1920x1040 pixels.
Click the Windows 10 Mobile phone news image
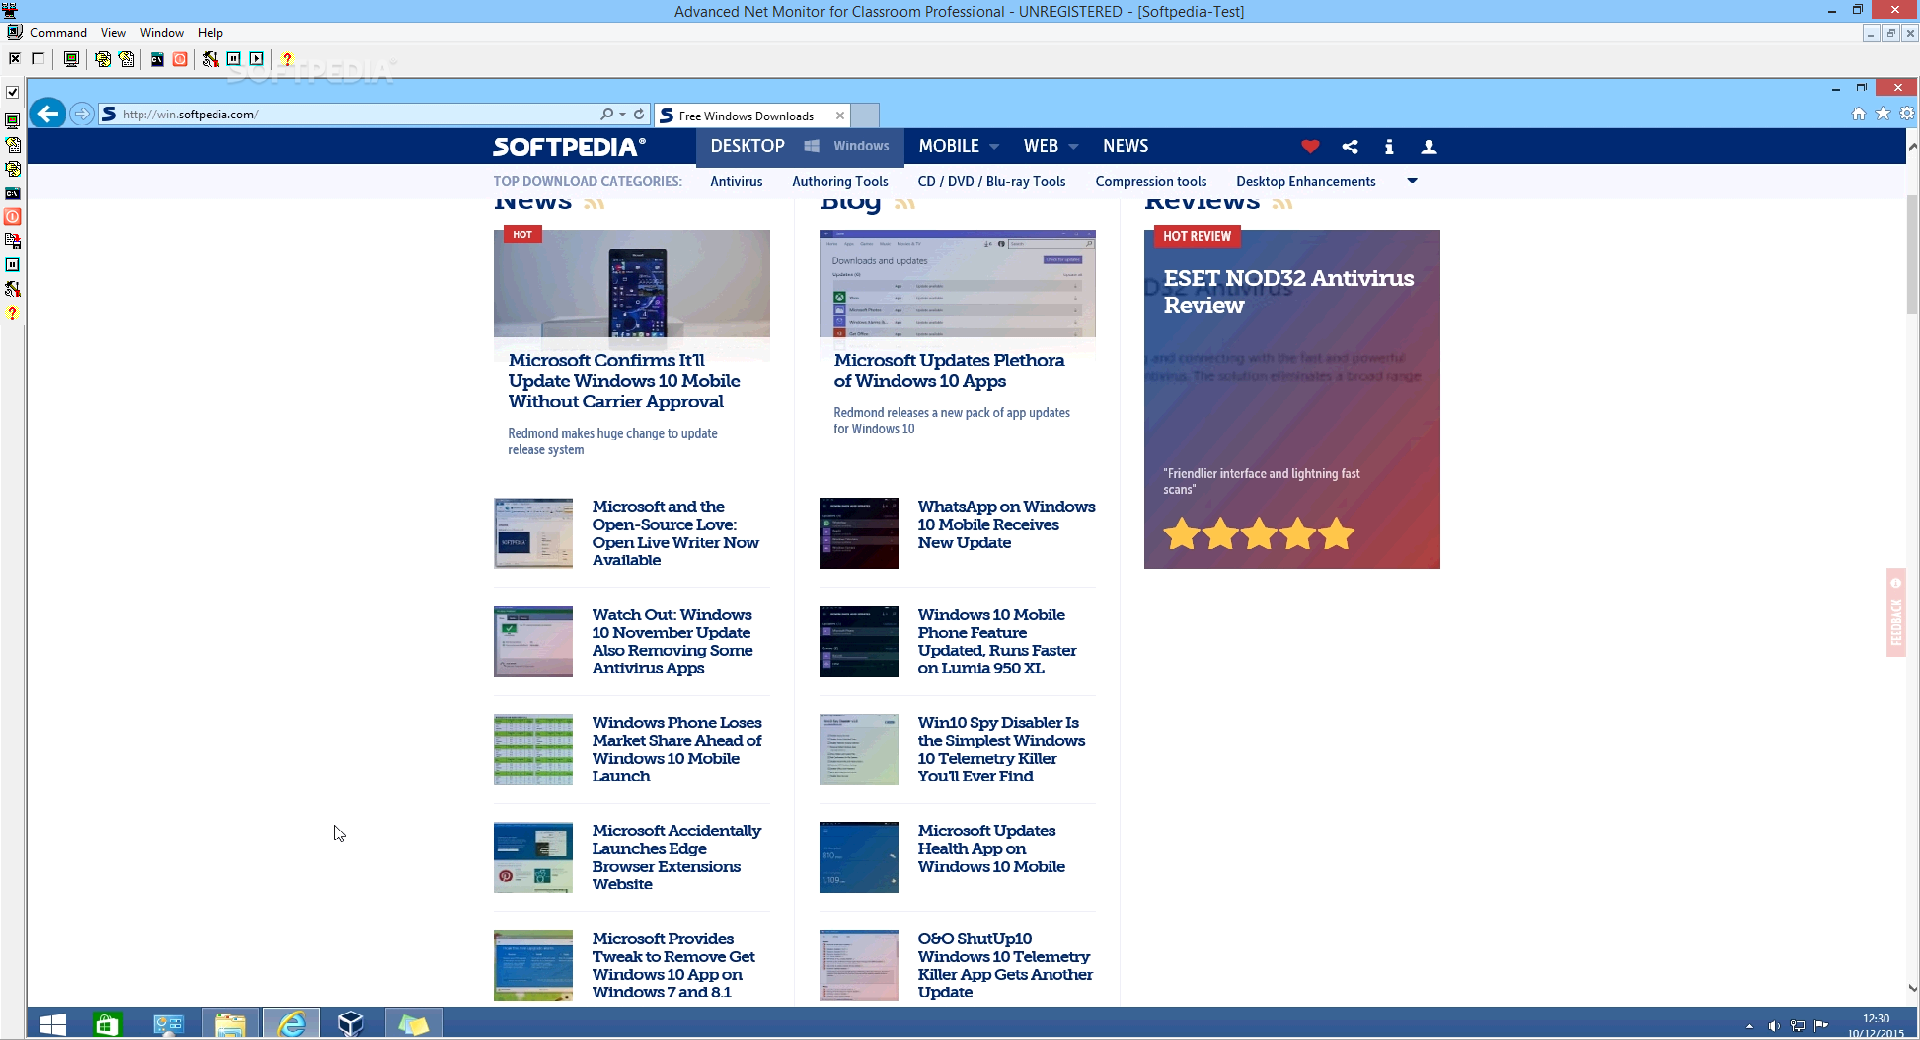click(631, 290)
